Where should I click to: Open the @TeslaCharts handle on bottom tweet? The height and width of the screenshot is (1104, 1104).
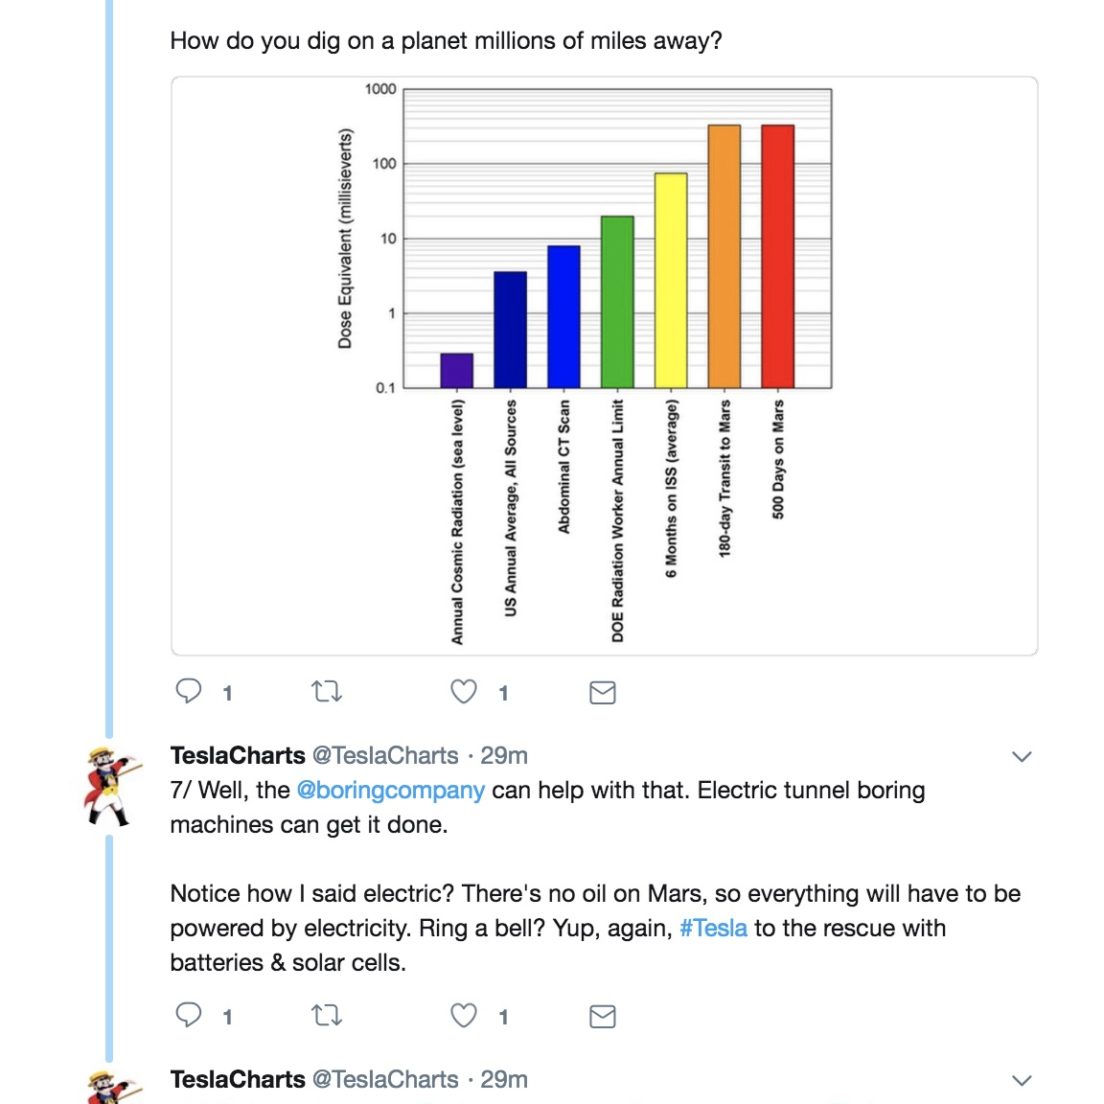385,1080
